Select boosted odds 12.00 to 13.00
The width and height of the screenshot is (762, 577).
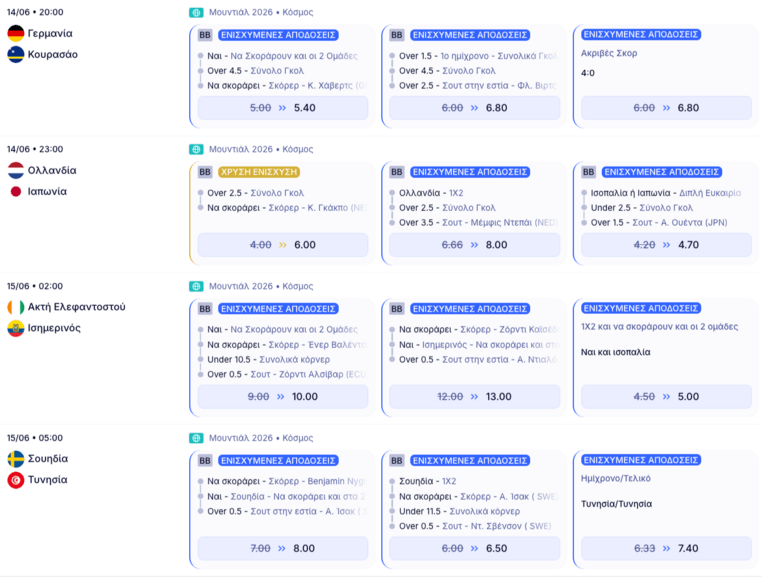(x=474, y=397)
